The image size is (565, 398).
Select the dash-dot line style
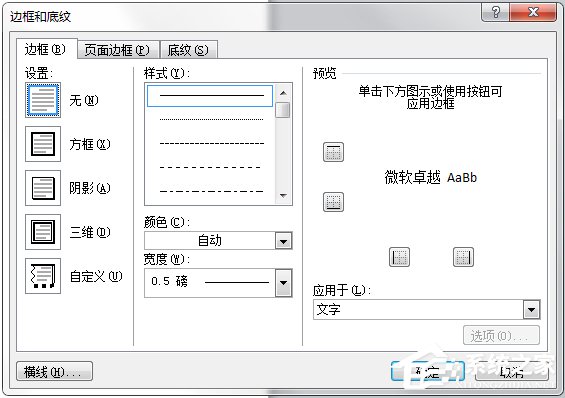(x=212, y=191)
